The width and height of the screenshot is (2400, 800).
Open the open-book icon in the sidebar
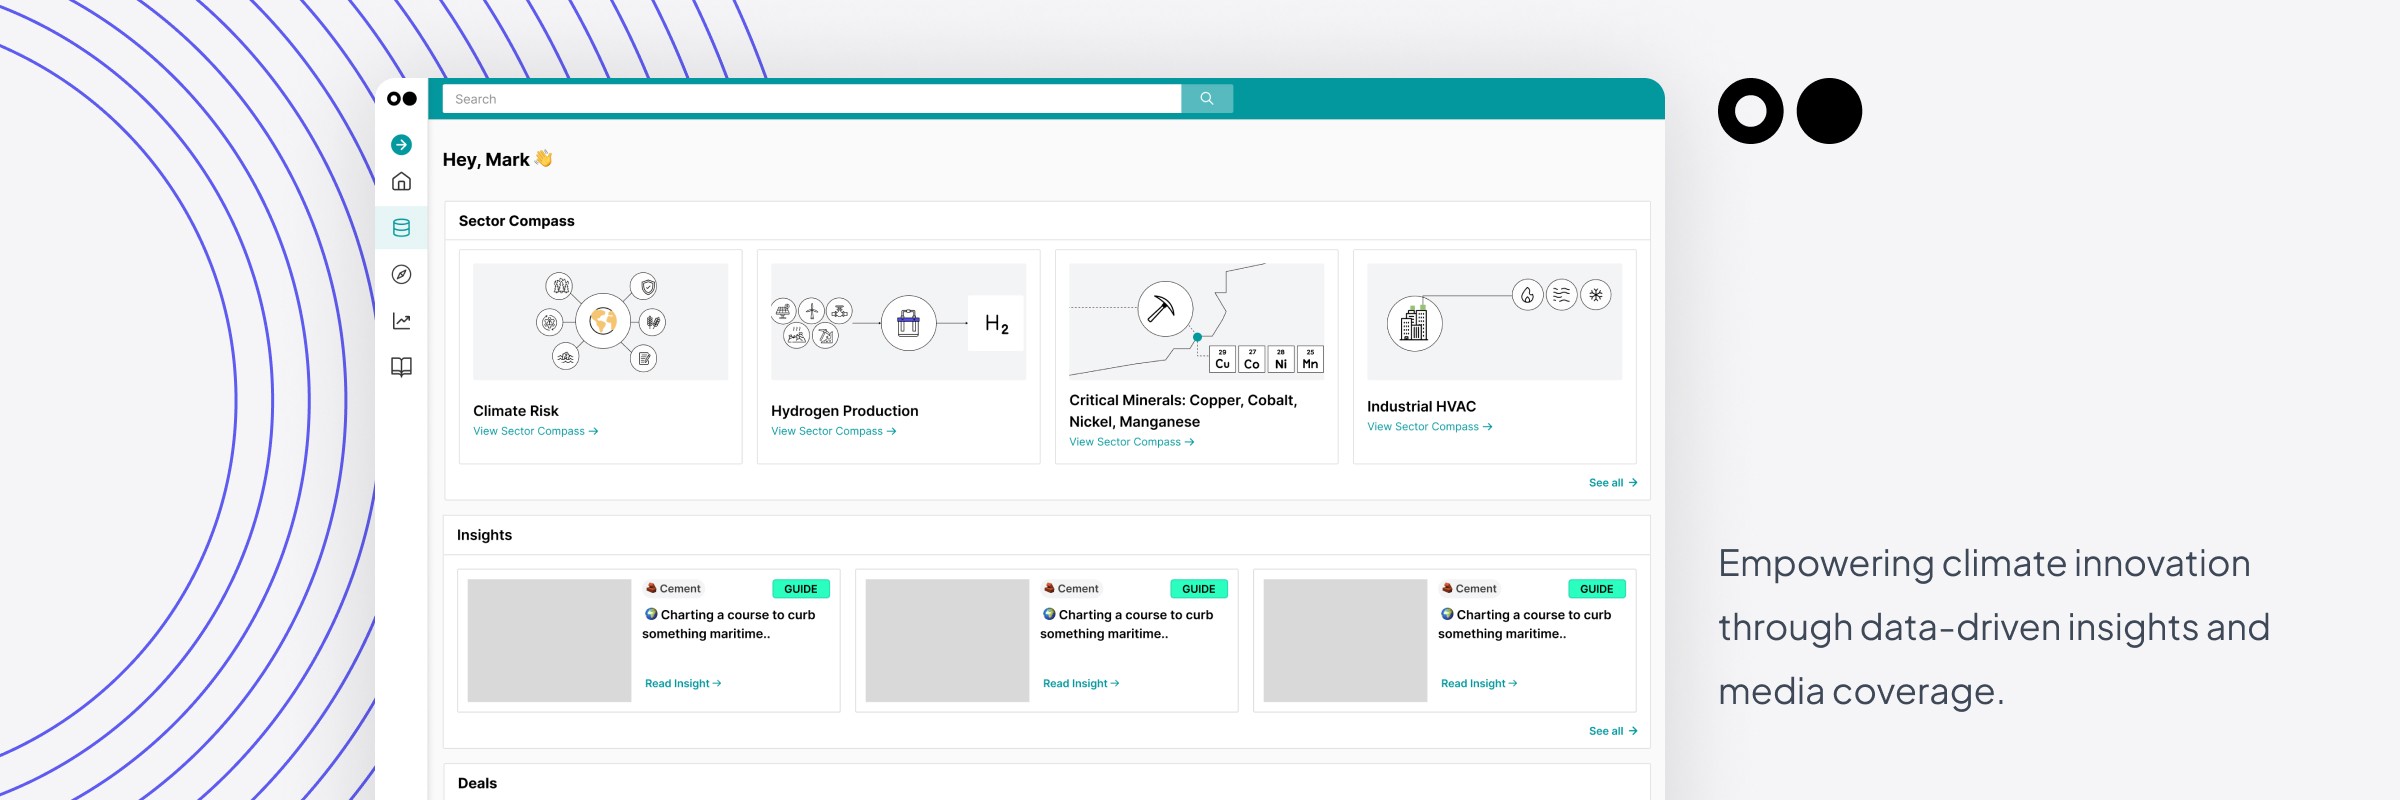401,367
